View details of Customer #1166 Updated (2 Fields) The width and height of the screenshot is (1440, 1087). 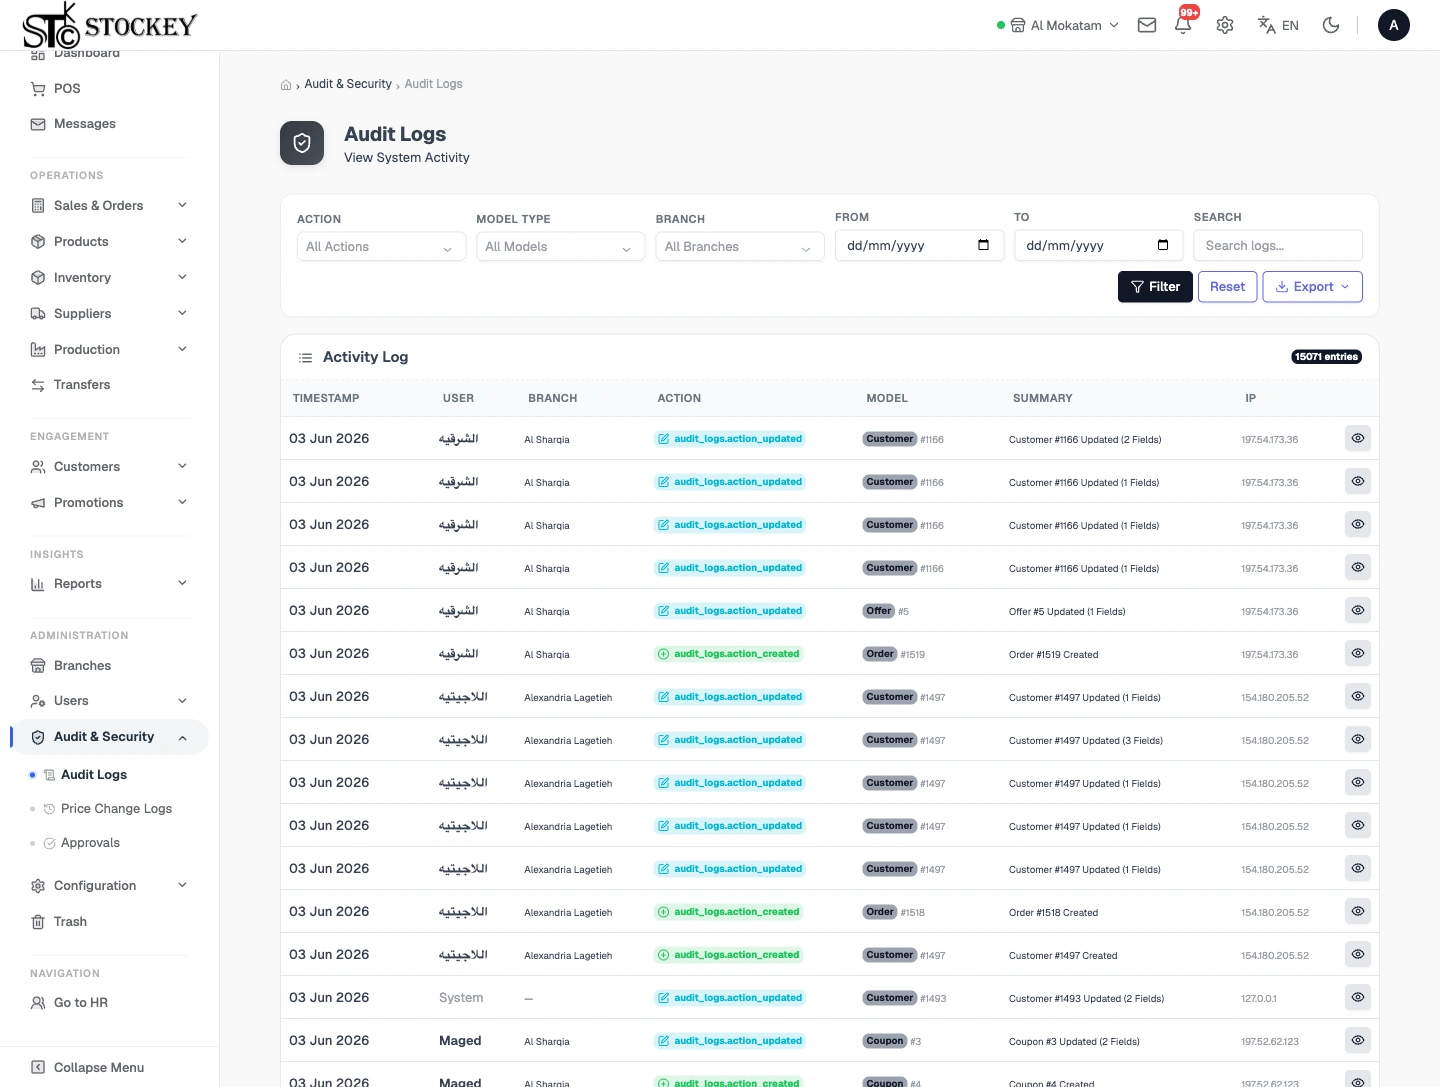coord(1358,438)
